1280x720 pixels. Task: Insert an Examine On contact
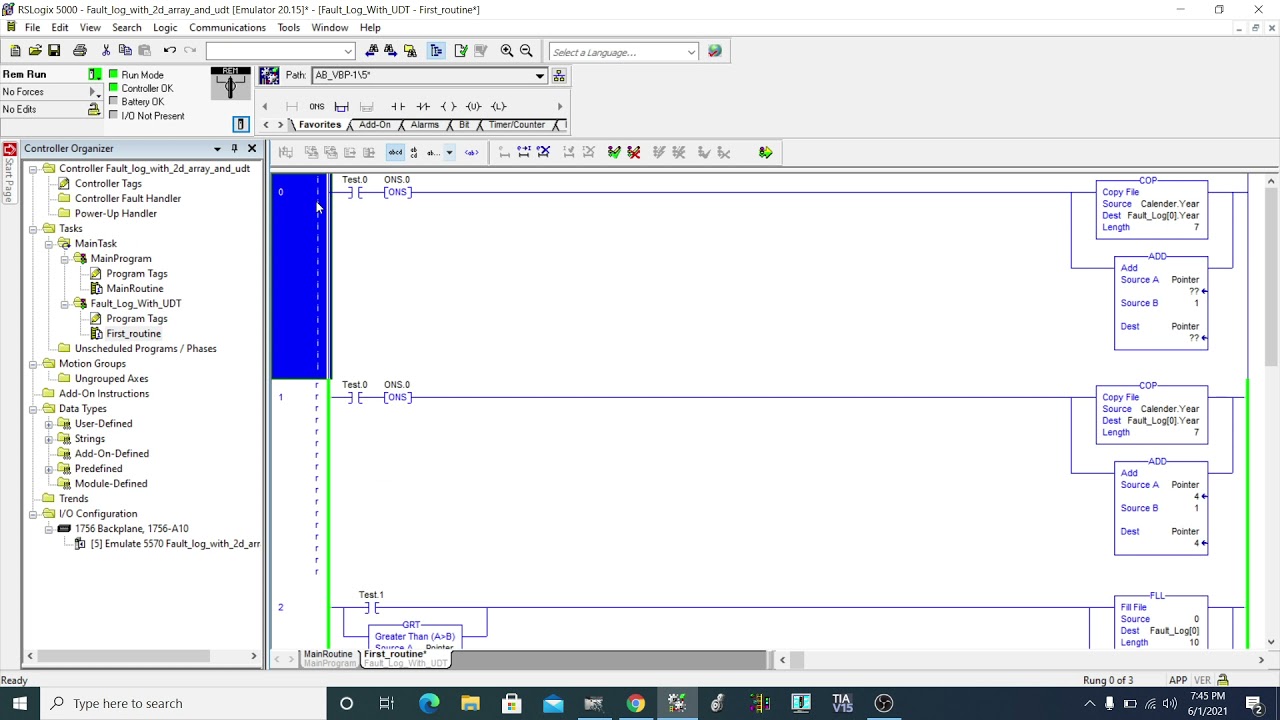click(398, 106)
